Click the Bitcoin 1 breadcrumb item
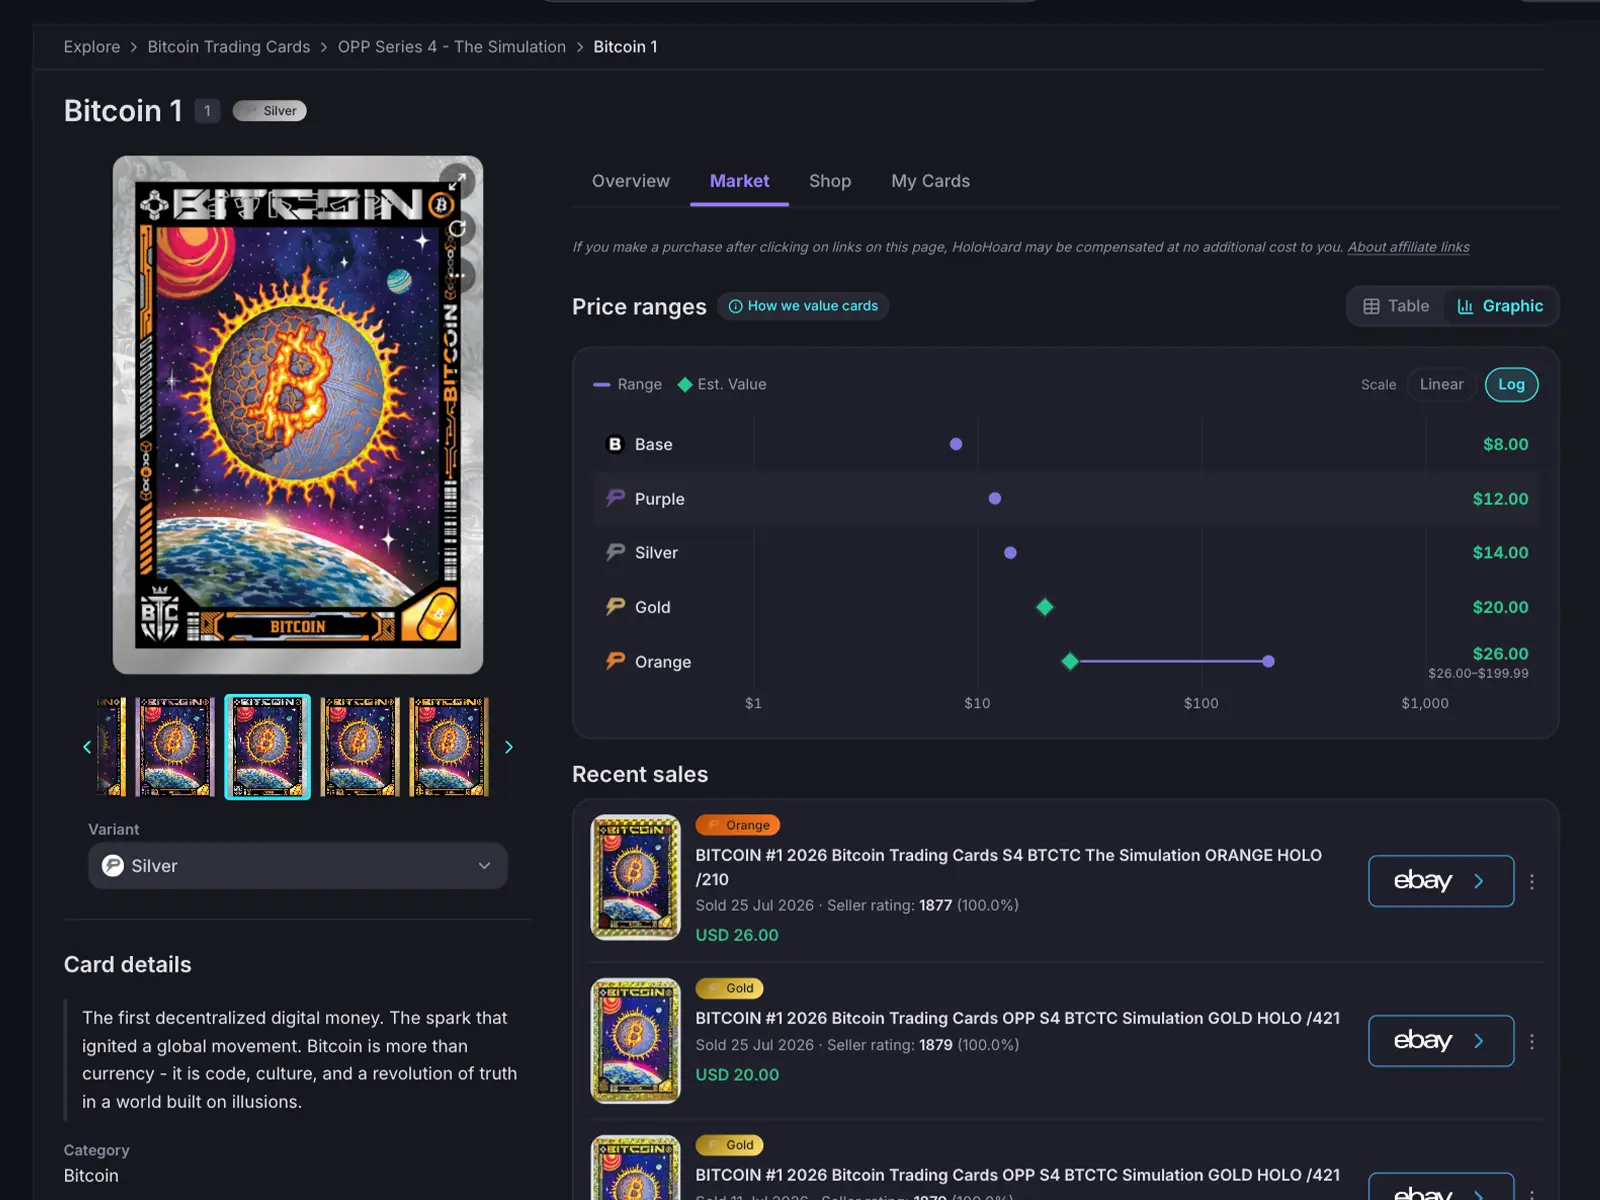The height and width of the screenshot is (1200, 1600). pyautogui.click(x=625, y=47)
